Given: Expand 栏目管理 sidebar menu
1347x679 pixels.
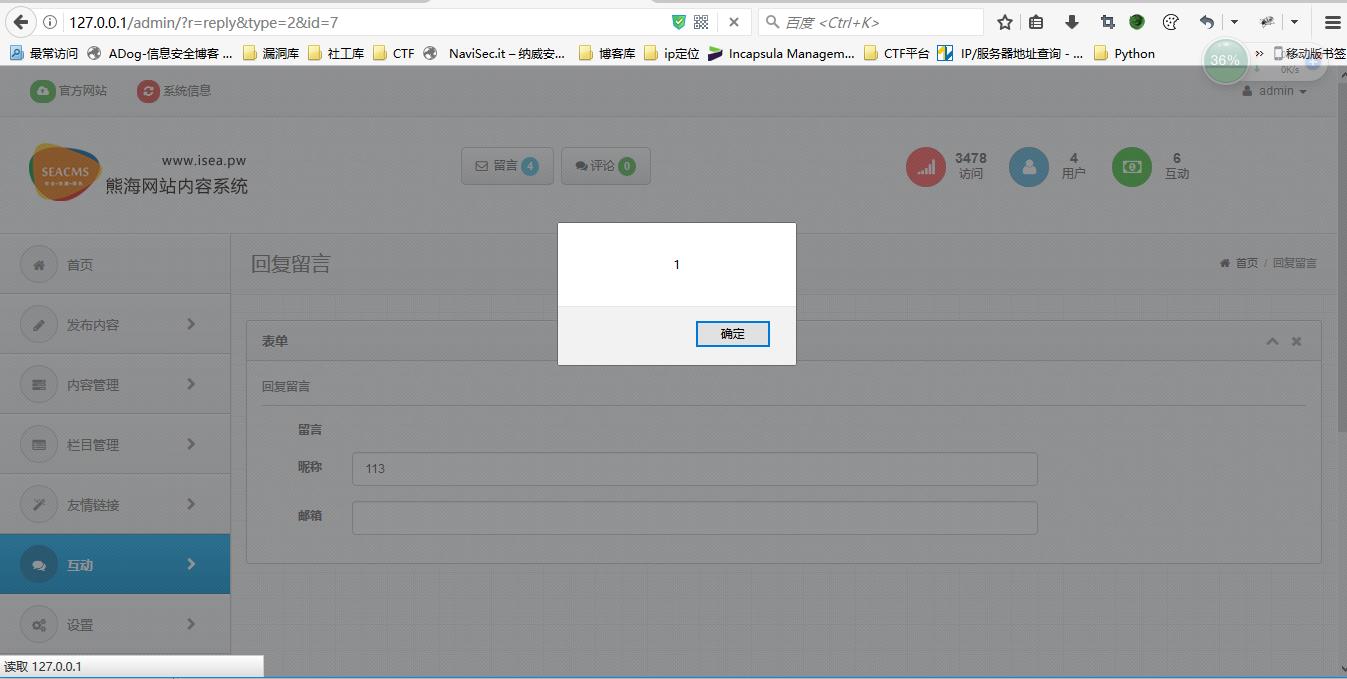Looking at the screenshot, I should click(x=115, y=444).
